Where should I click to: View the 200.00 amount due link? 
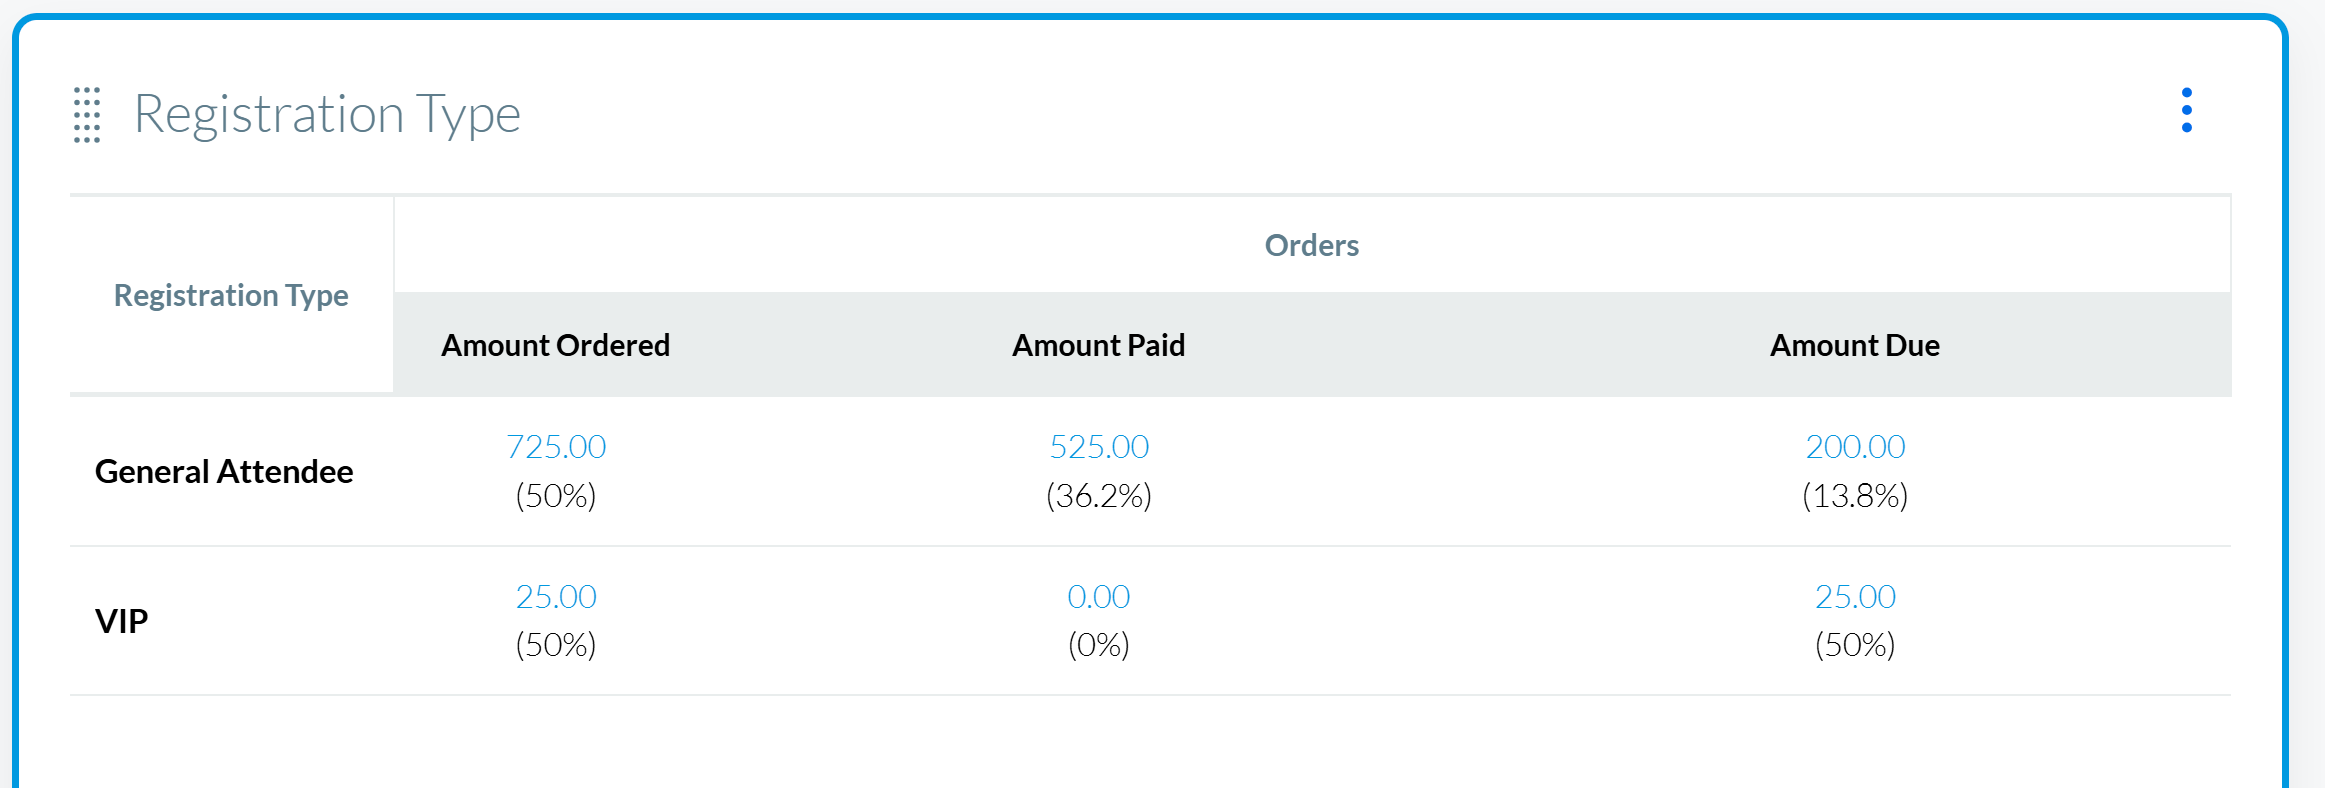pos(1855,446)
